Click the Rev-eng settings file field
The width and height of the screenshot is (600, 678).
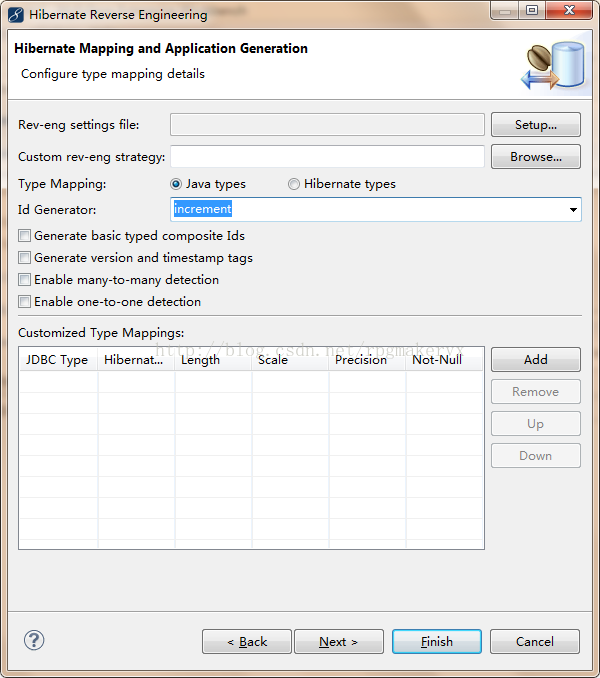click(327, 125)
